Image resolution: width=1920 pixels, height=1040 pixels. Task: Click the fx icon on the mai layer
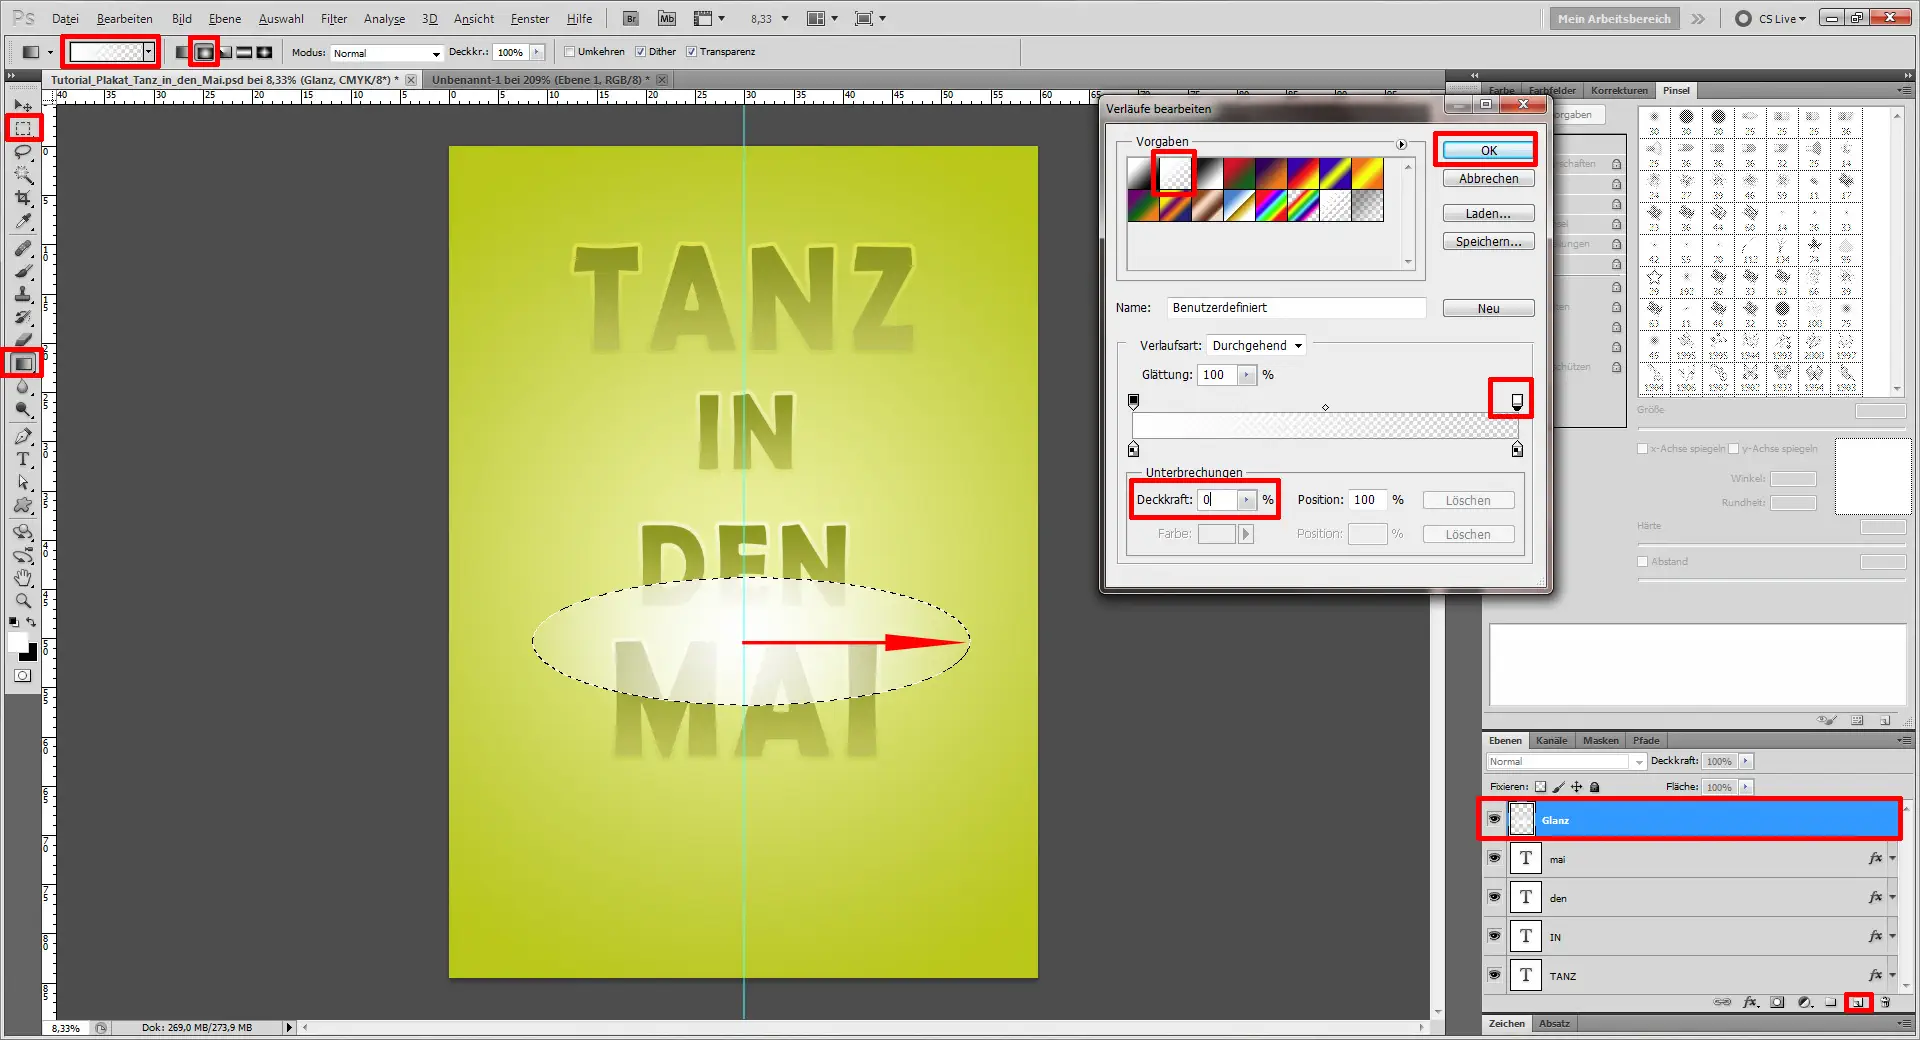tap(1874, 858)
